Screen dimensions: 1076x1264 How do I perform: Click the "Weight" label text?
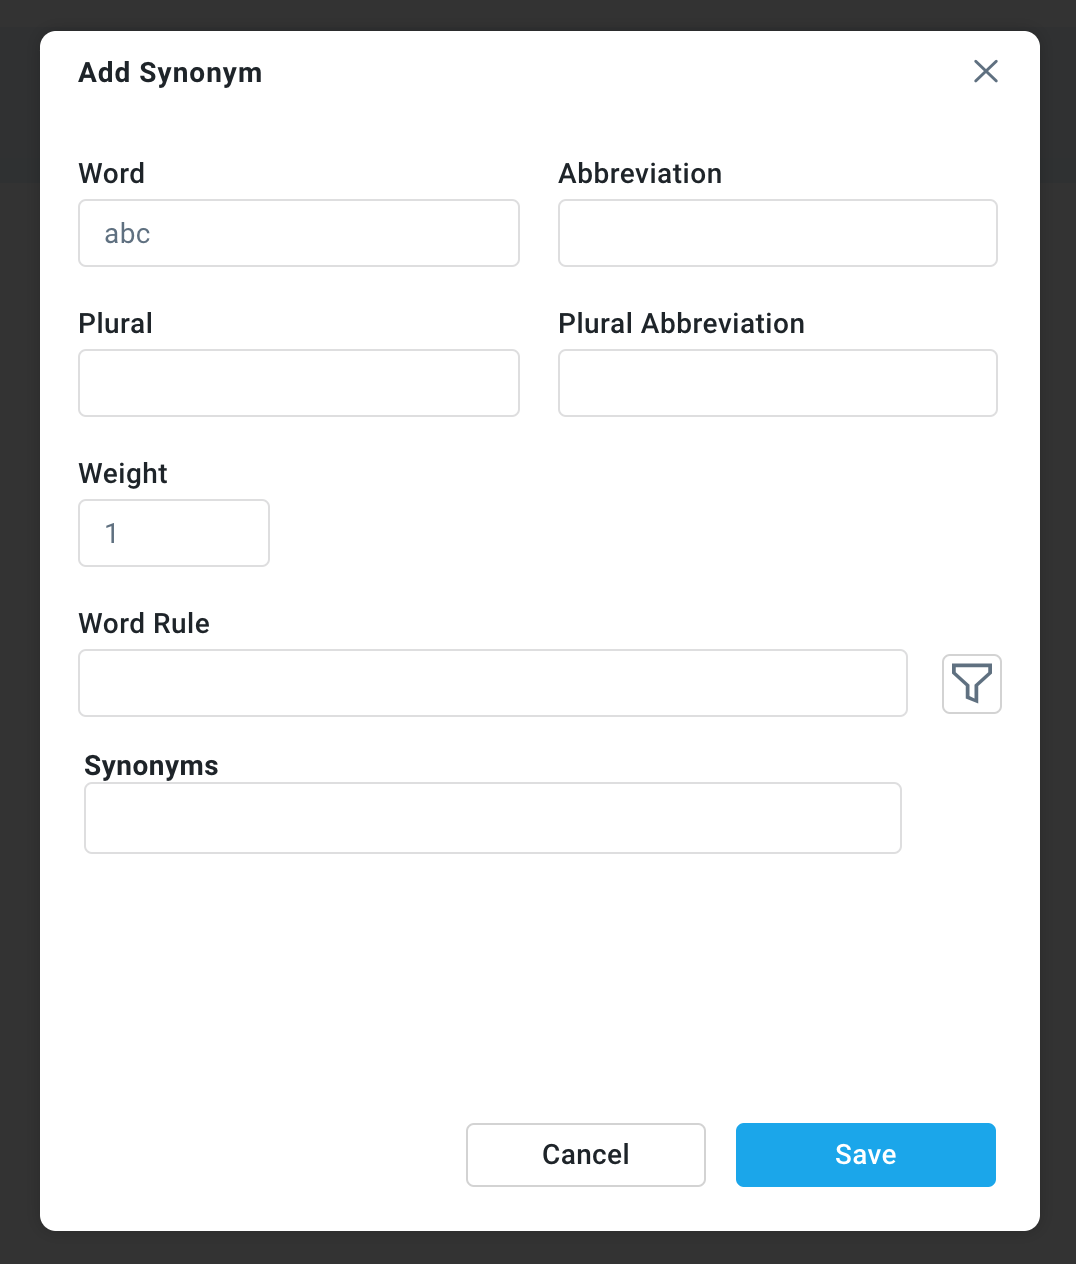(x=123, y=474)
